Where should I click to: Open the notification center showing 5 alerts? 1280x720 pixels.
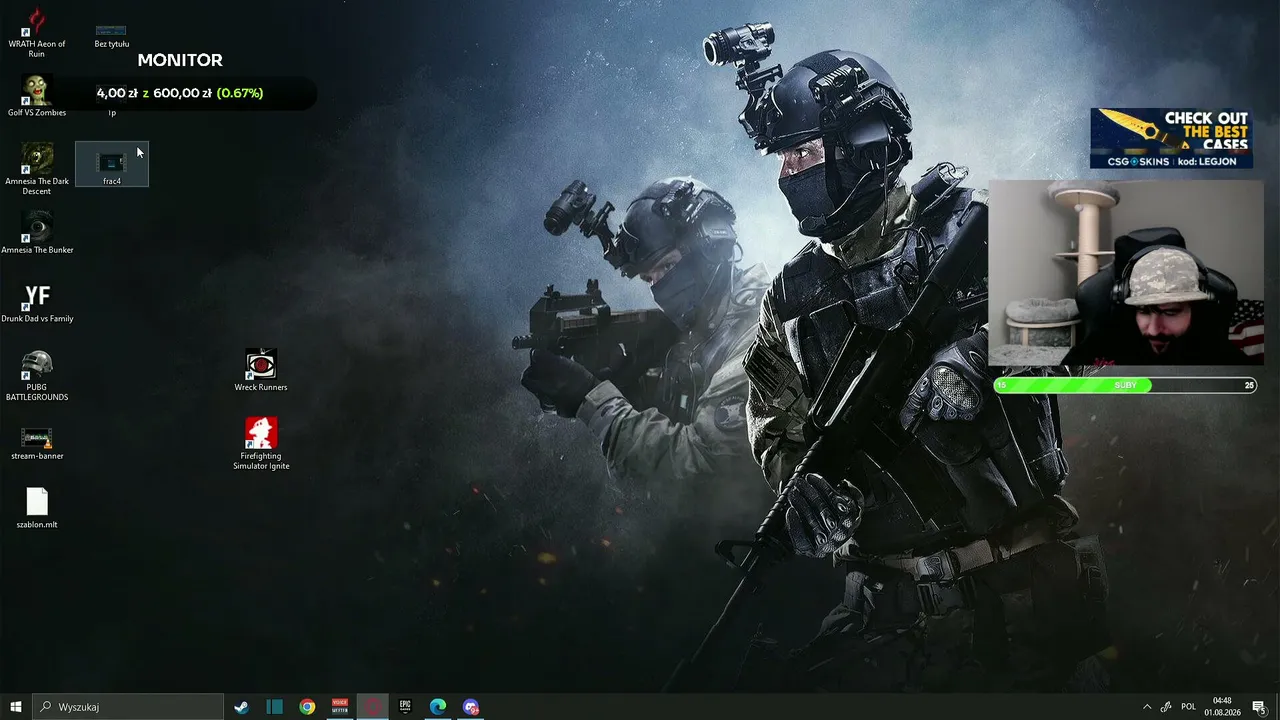click(x=1259, y=707)
